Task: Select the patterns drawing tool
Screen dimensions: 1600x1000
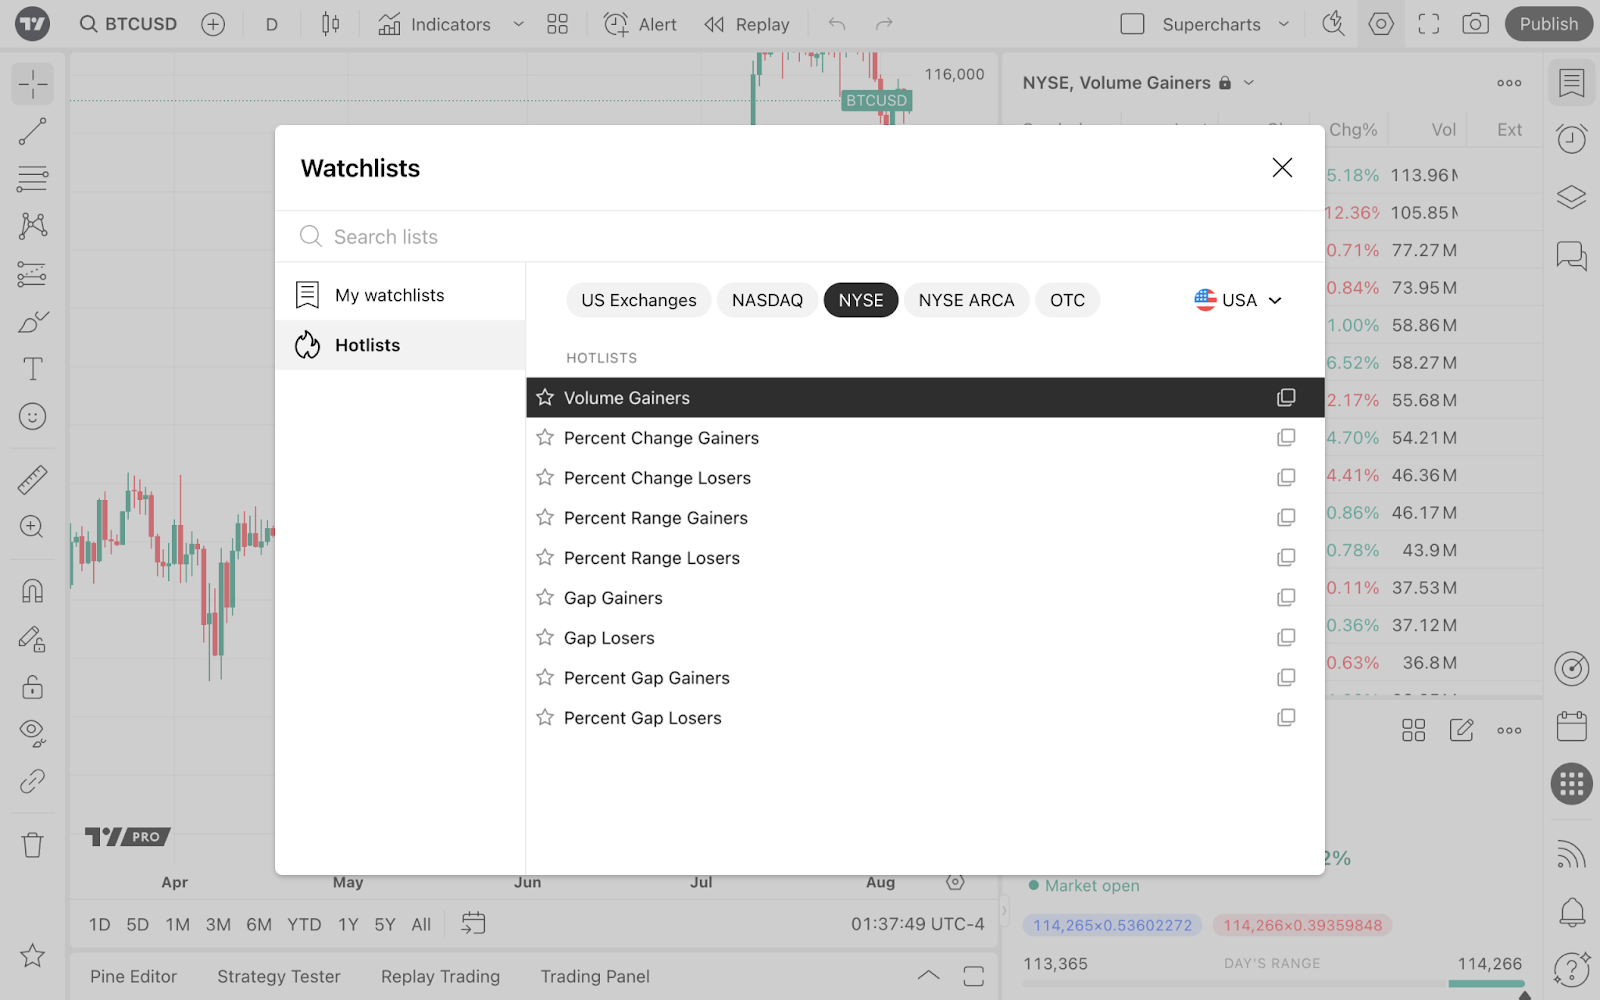Action: coord(33,226)
